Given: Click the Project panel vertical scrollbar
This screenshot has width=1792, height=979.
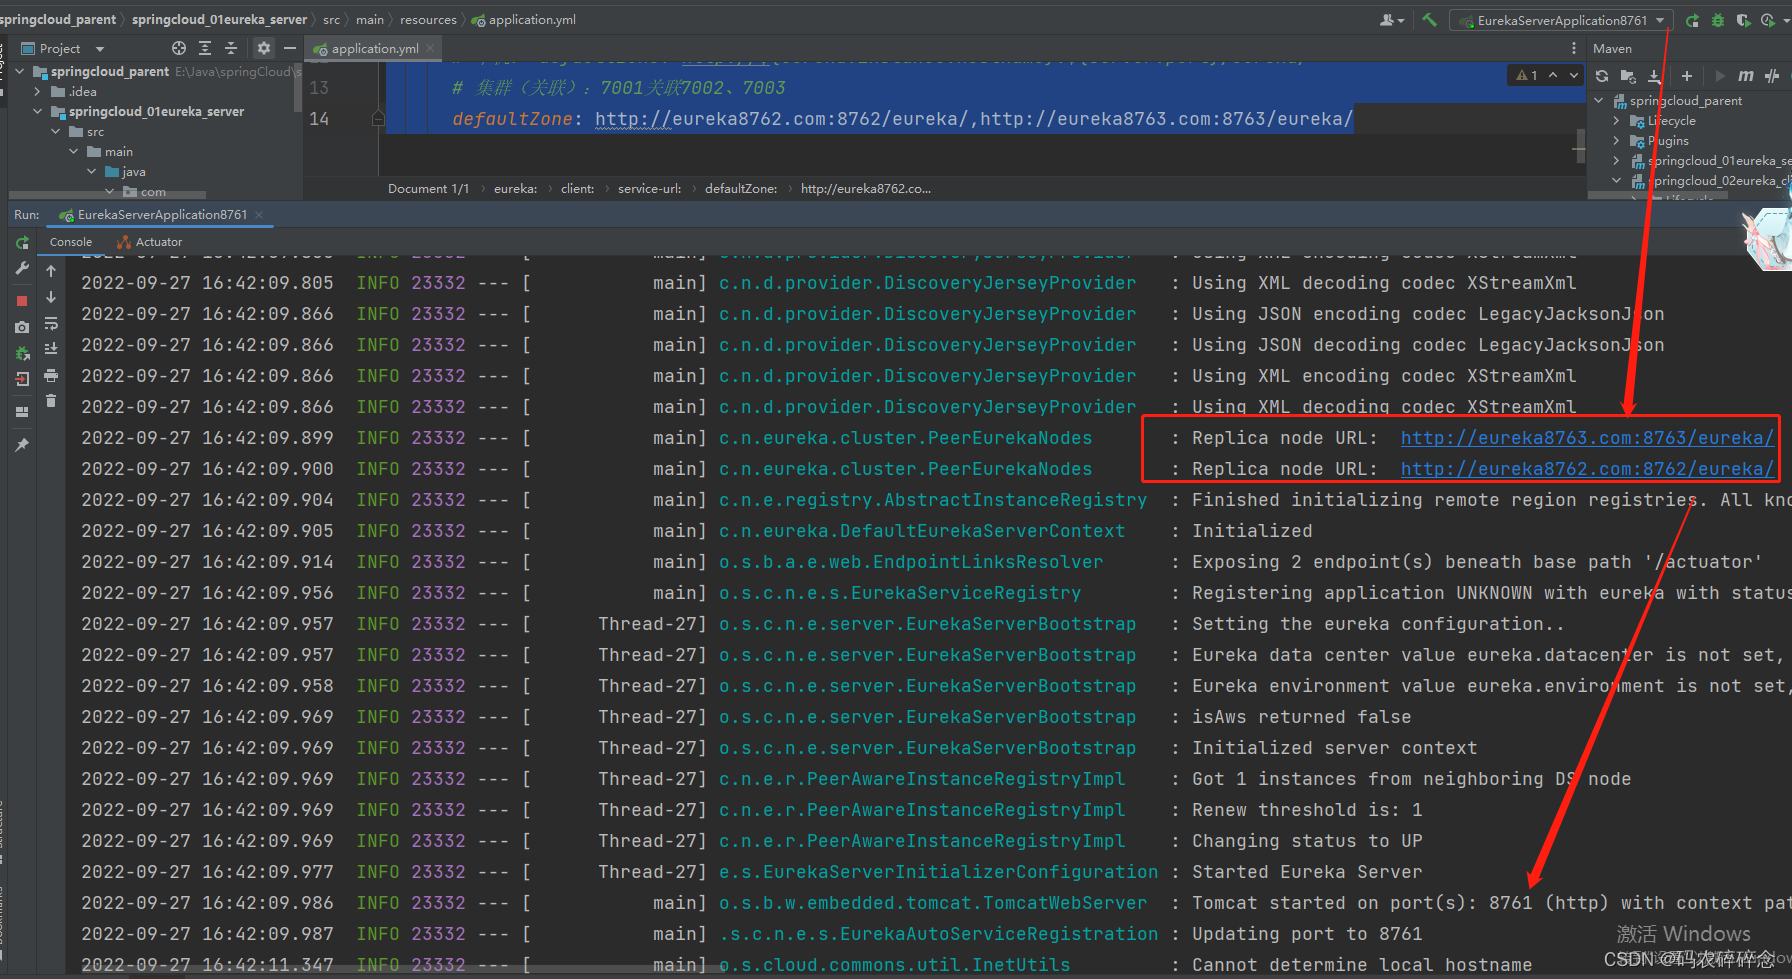Looking at the screenshot, I should coord(298,88).
